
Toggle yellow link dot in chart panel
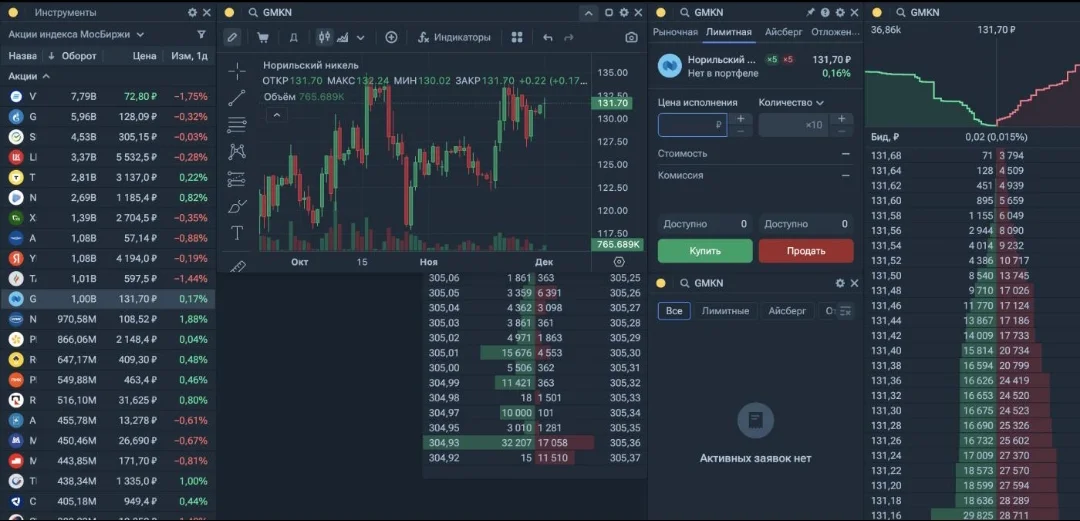pyautogui.click(x=229, y=12)
